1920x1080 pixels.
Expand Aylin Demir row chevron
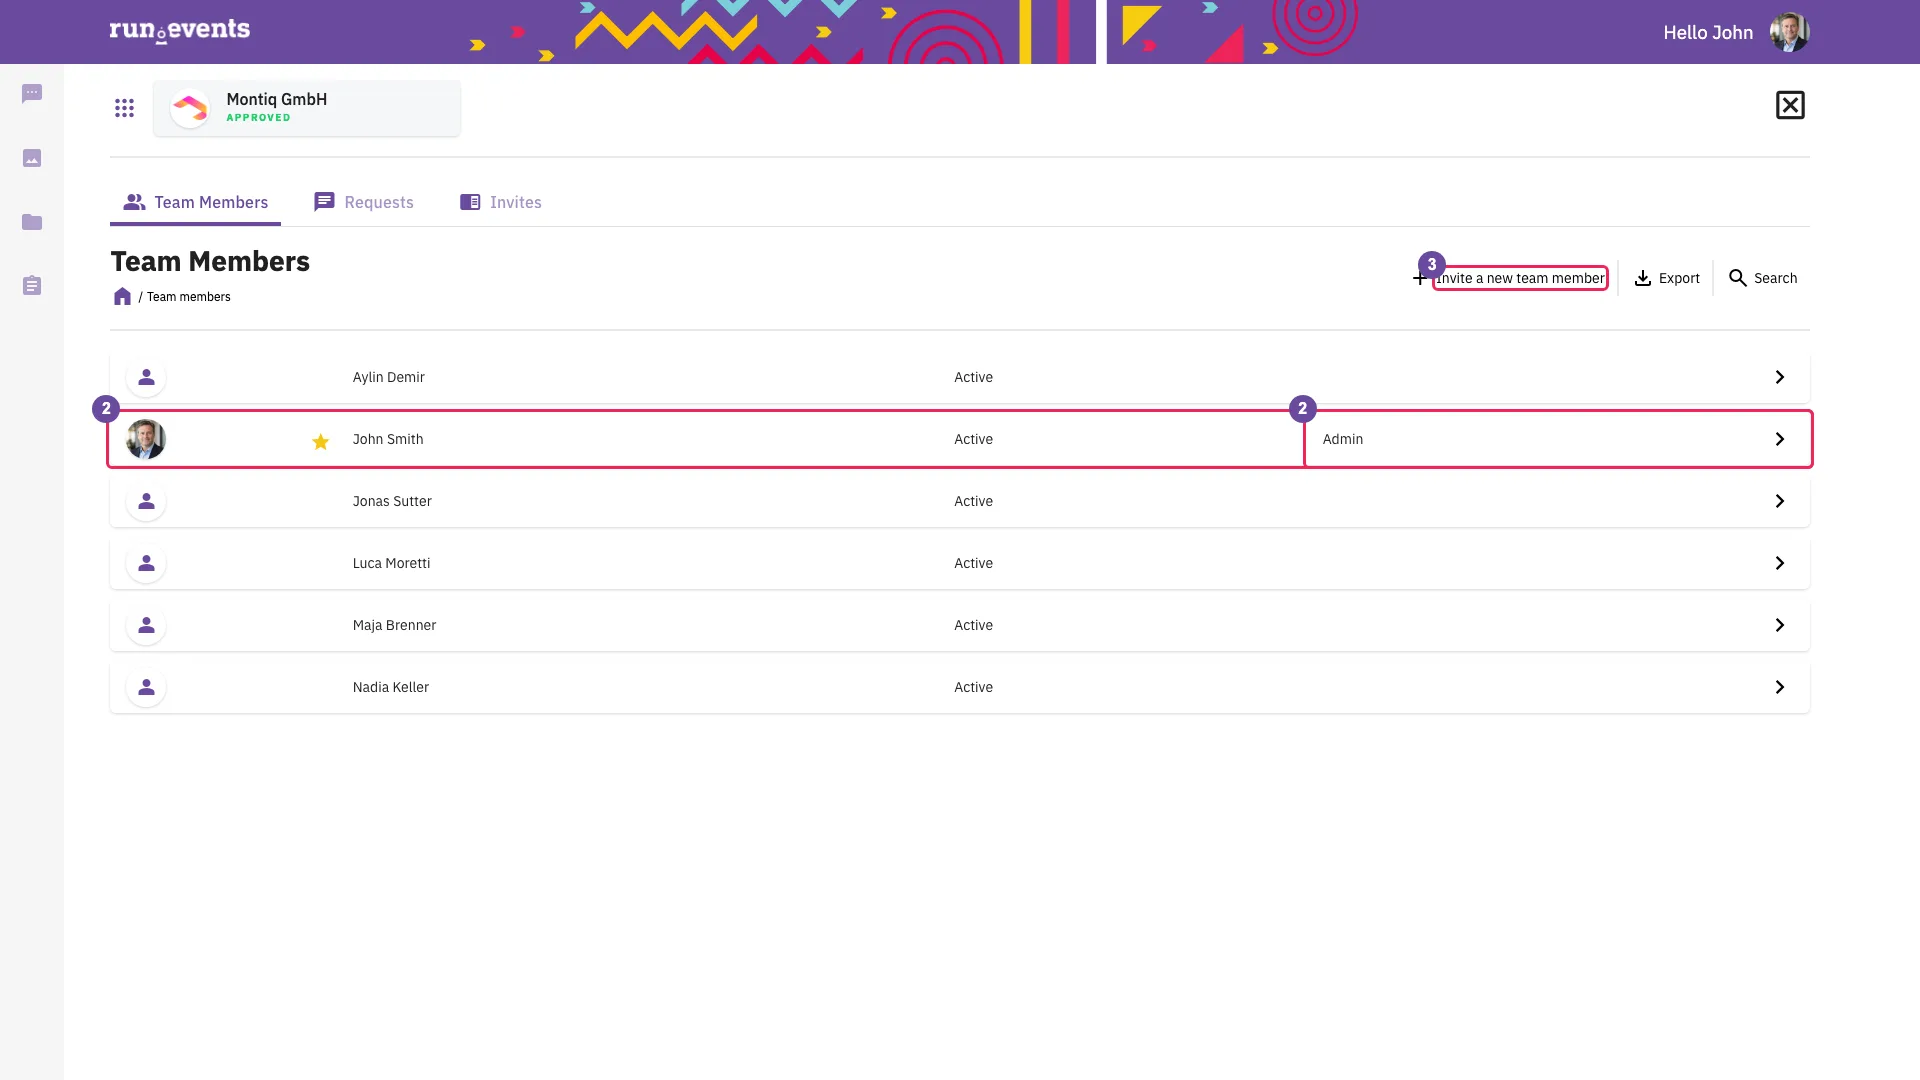[x=1780, y=377]
